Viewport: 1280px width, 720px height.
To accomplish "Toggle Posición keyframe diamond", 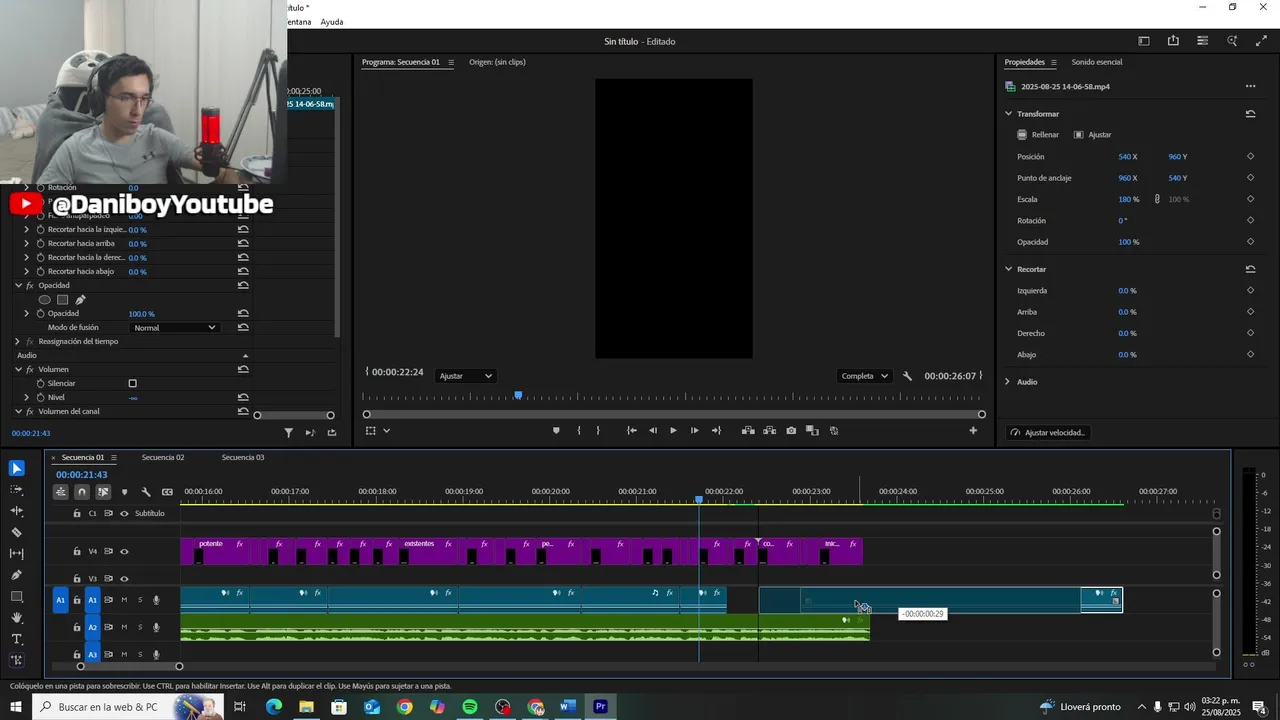I will pos(1250,157).
